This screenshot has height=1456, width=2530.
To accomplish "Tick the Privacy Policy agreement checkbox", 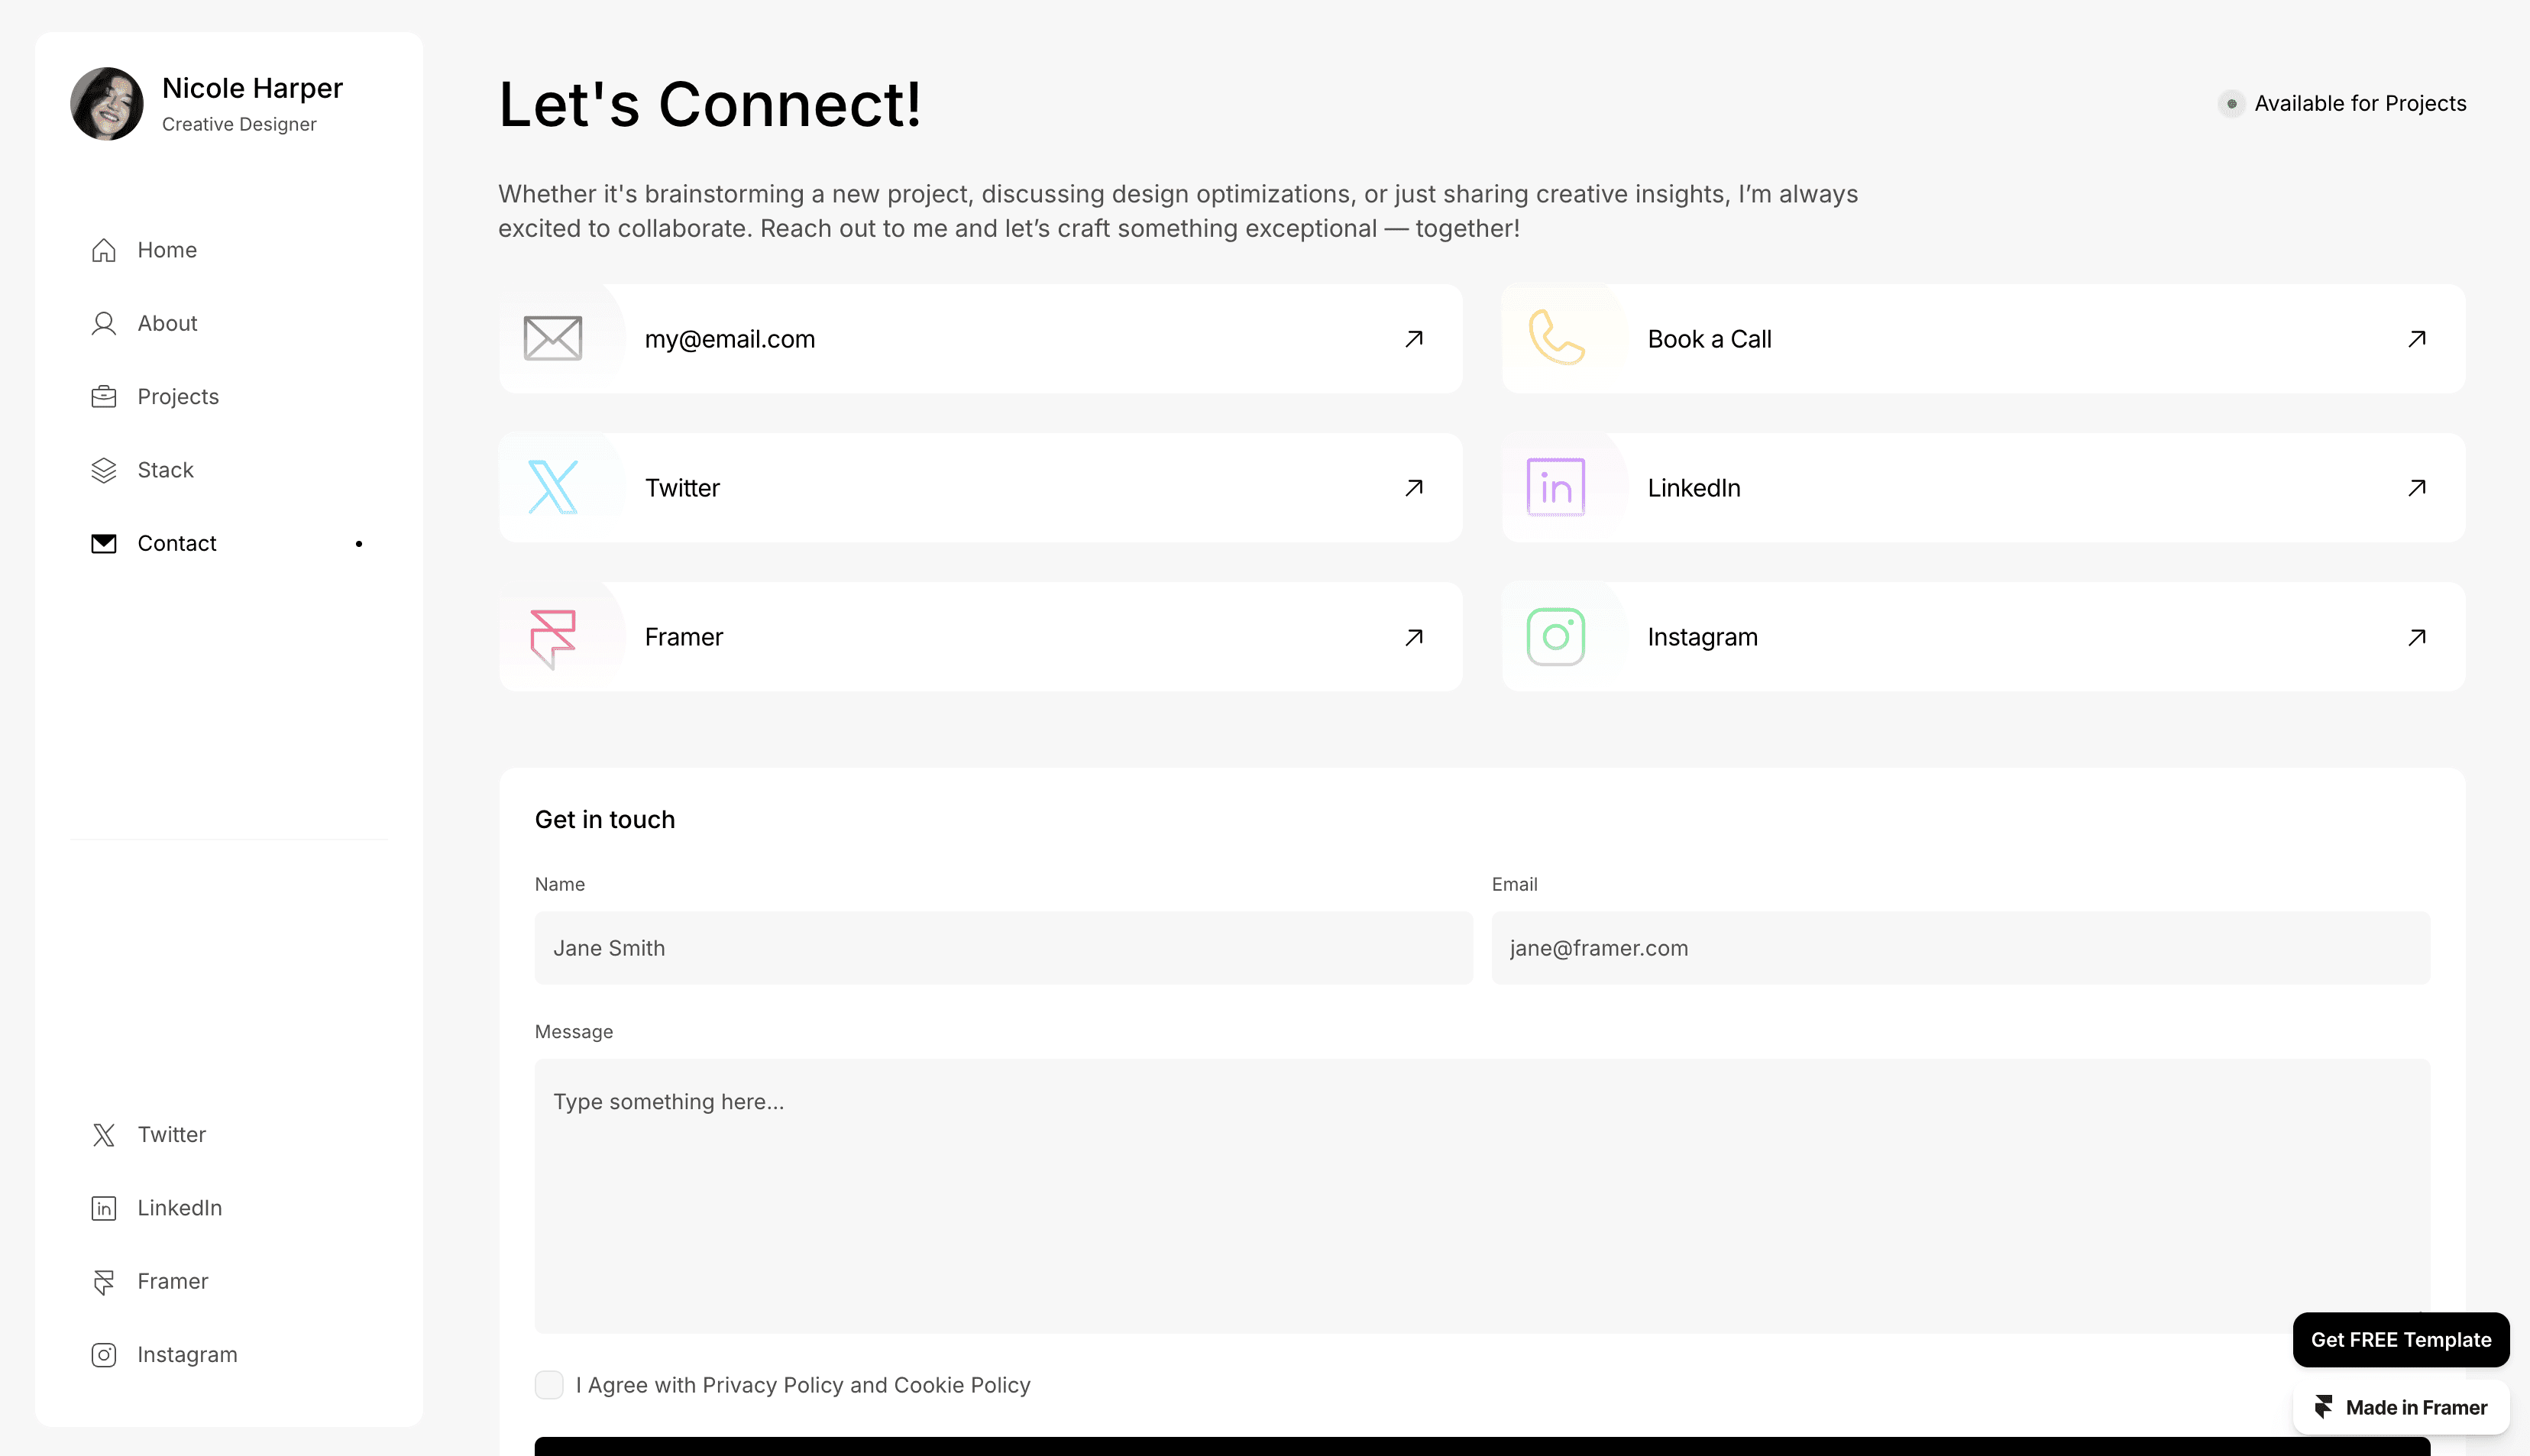I will coord(549,1385).
